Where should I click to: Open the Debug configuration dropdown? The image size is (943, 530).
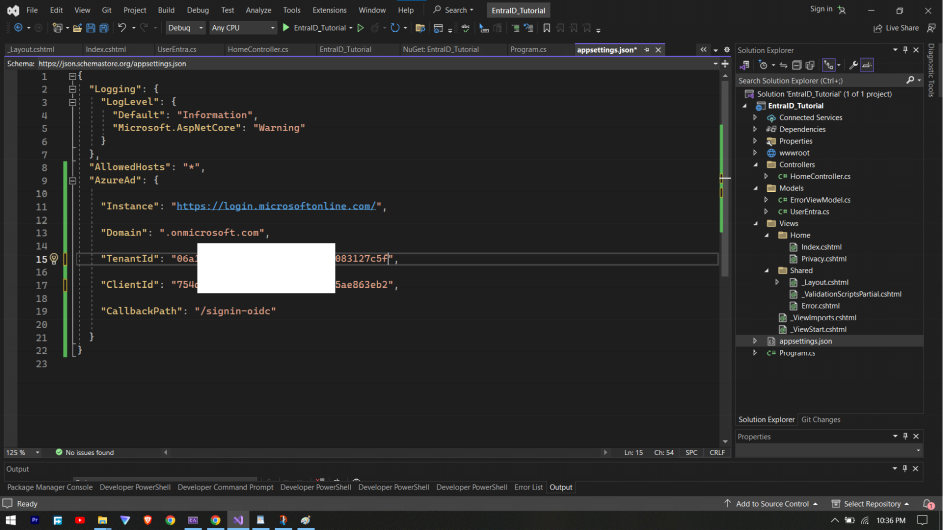pyautogui.click(x=185, y=28)
